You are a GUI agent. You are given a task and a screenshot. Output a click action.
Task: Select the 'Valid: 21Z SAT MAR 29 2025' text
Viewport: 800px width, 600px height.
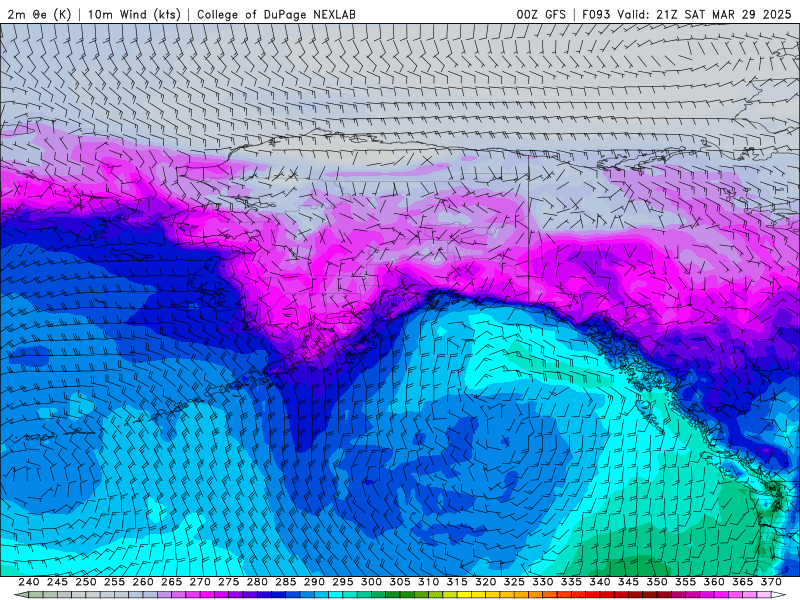[x=704, y=14]
